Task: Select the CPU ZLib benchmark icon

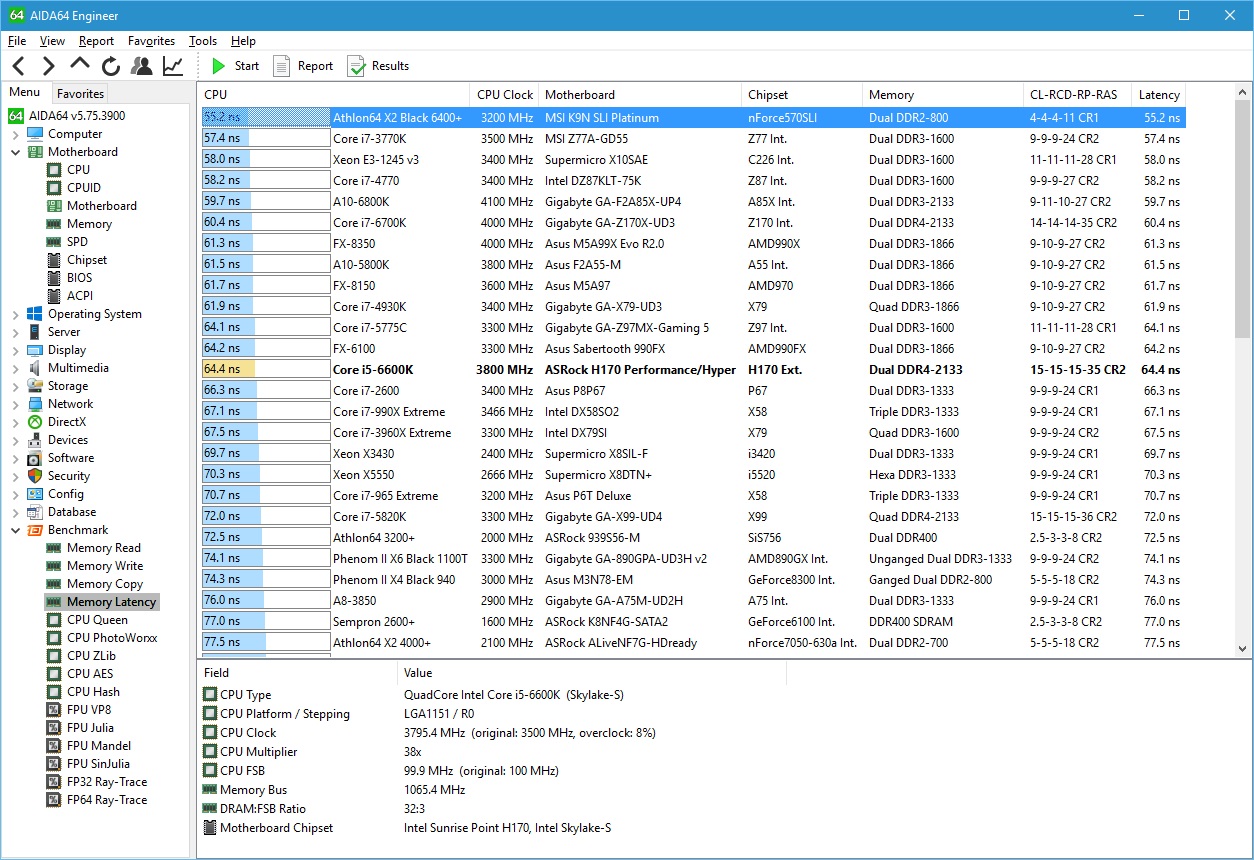Action: pyautogui.click(x=54, y=656)
